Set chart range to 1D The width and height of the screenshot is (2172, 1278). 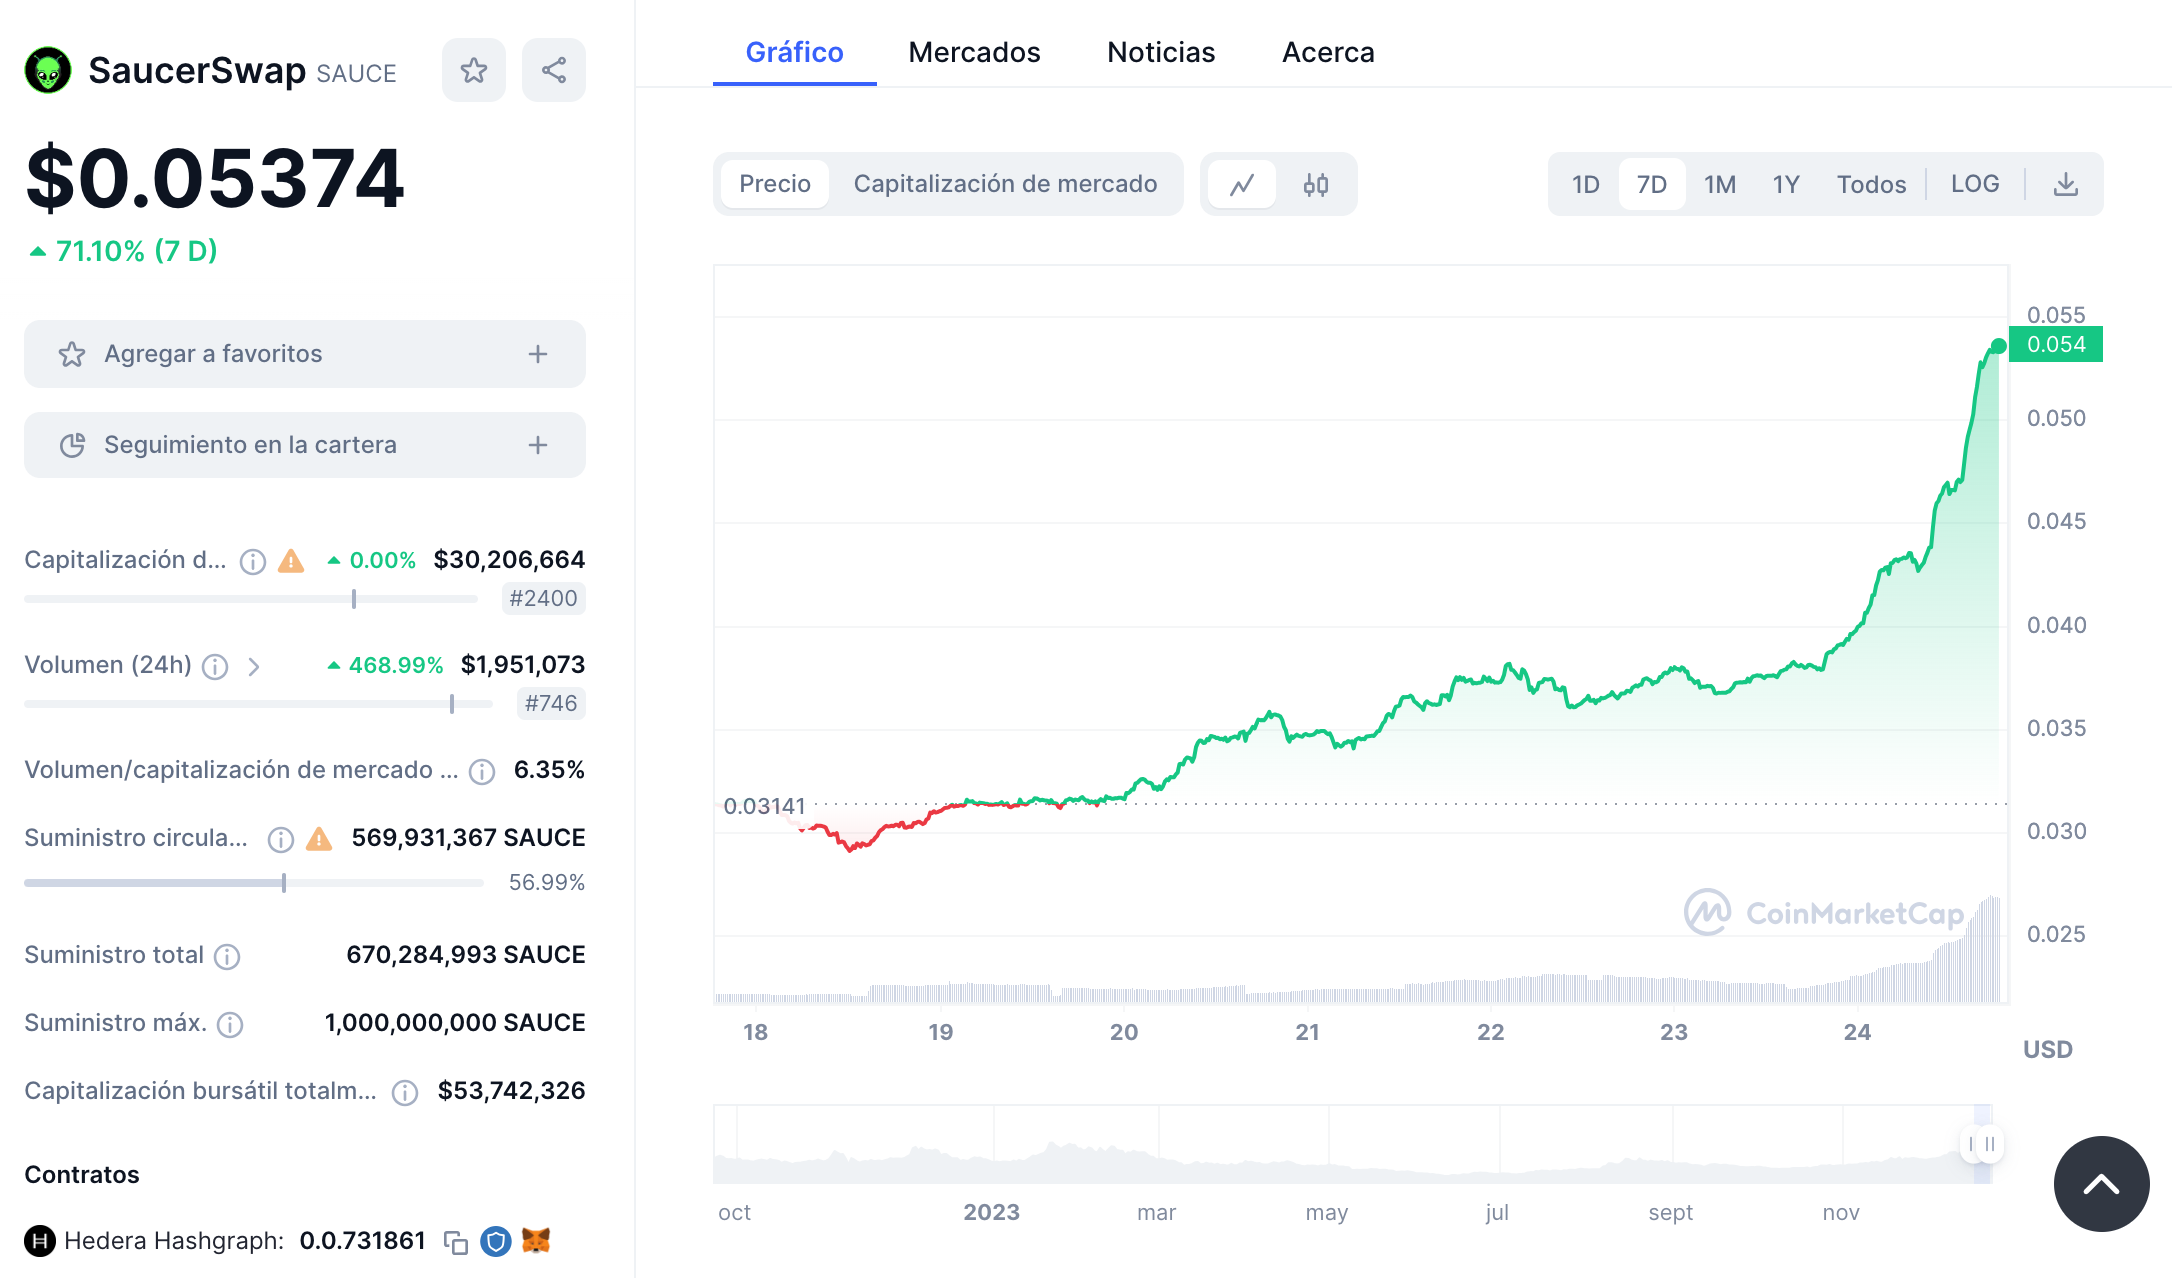1586,184
